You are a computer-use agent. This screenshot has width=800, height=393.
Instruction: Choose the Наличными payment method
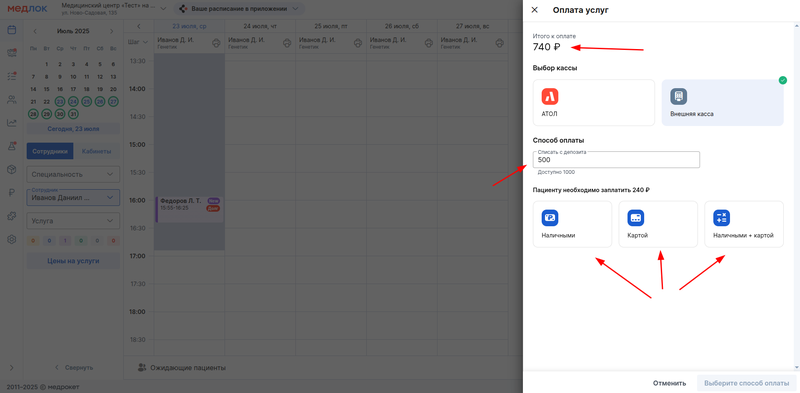572,224
